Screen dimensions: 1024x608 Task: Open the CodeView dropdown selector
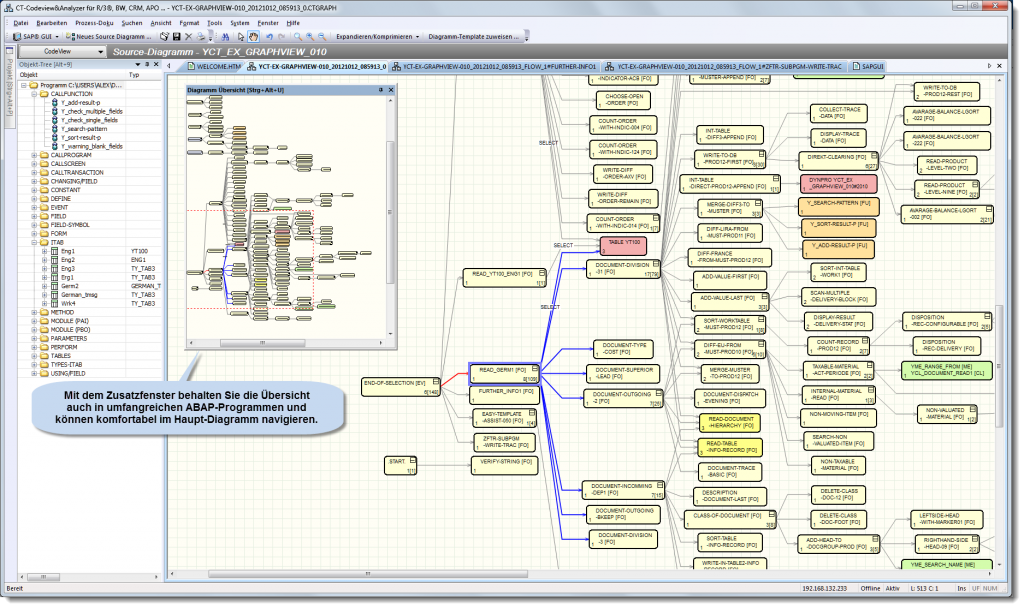point(100,50)
